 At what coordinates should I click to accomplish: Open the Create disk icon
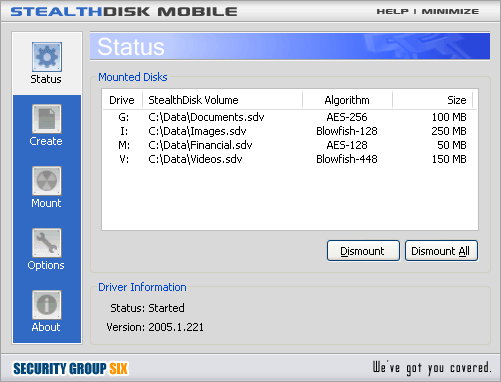click(x=47, y=119)
